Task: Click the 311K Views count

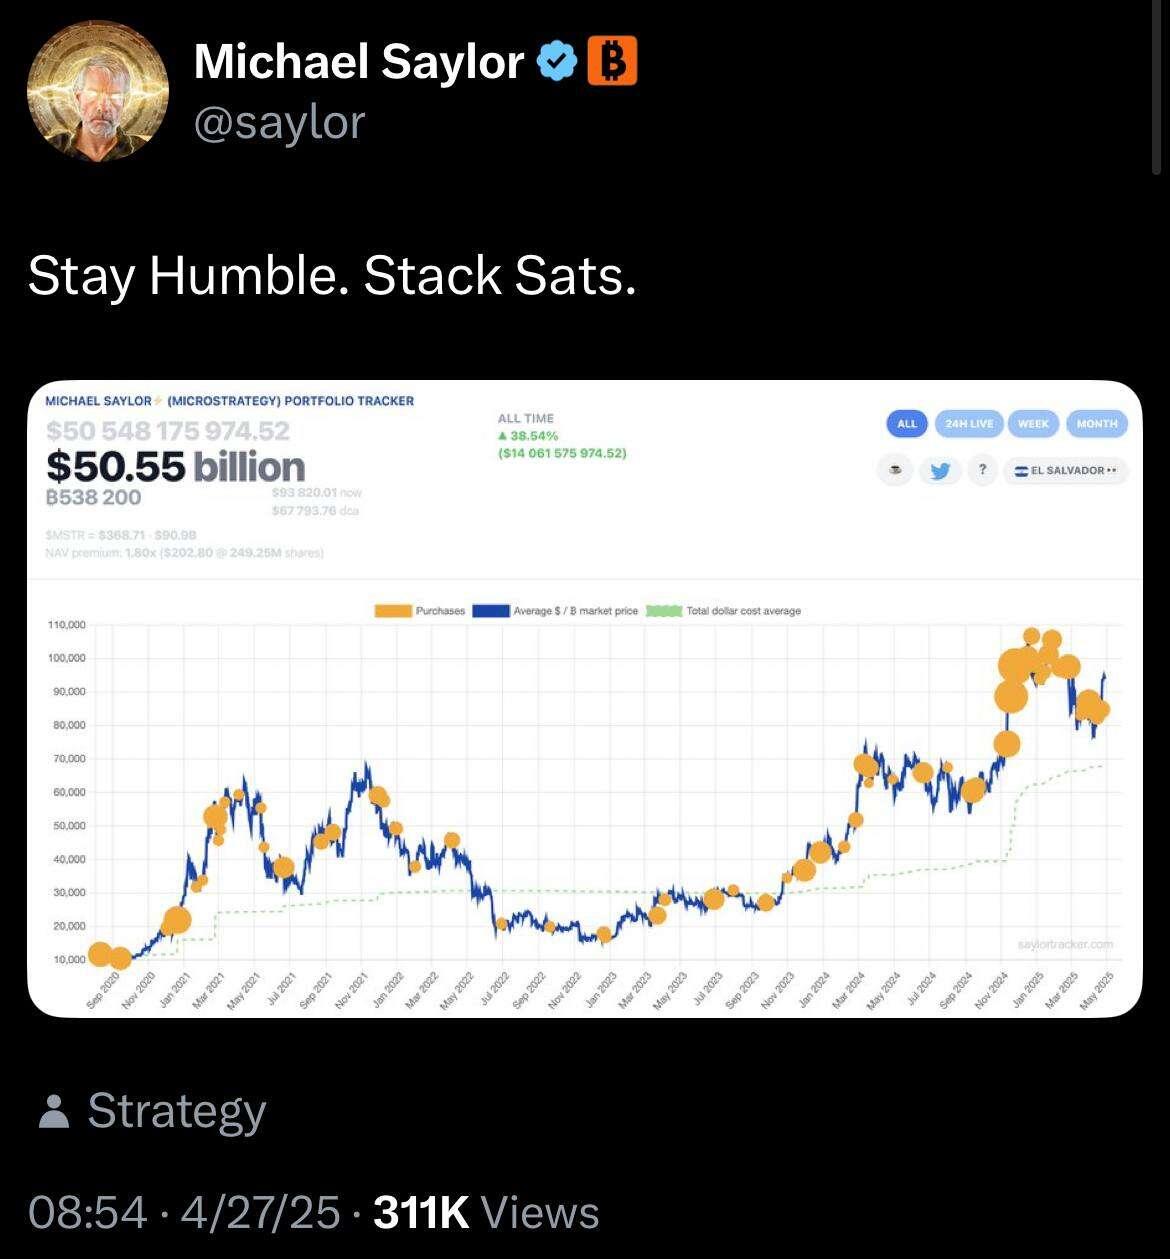Action: point(486,1213)
